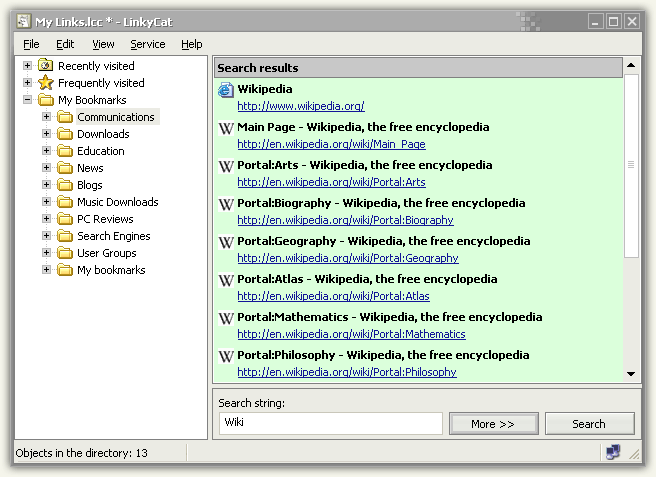This screenshot has height=477, width=656.
Task: Select the Music Downloads tree label
Action: pyautogui.click(x=118, y=202)
